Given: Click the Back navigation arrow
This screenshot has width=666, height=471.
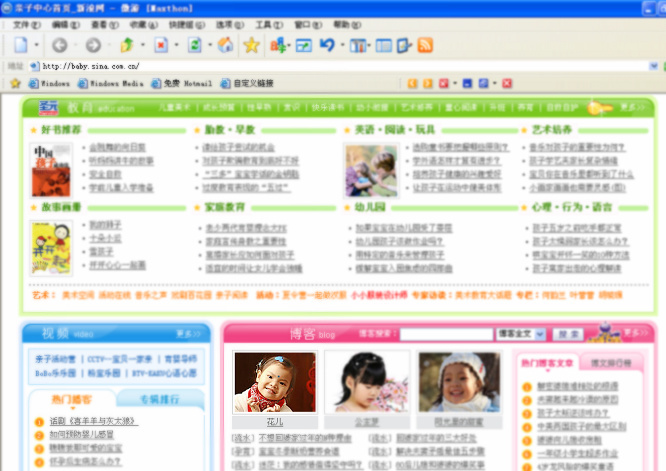Looking at the screenshot, I should coord(59,45).
